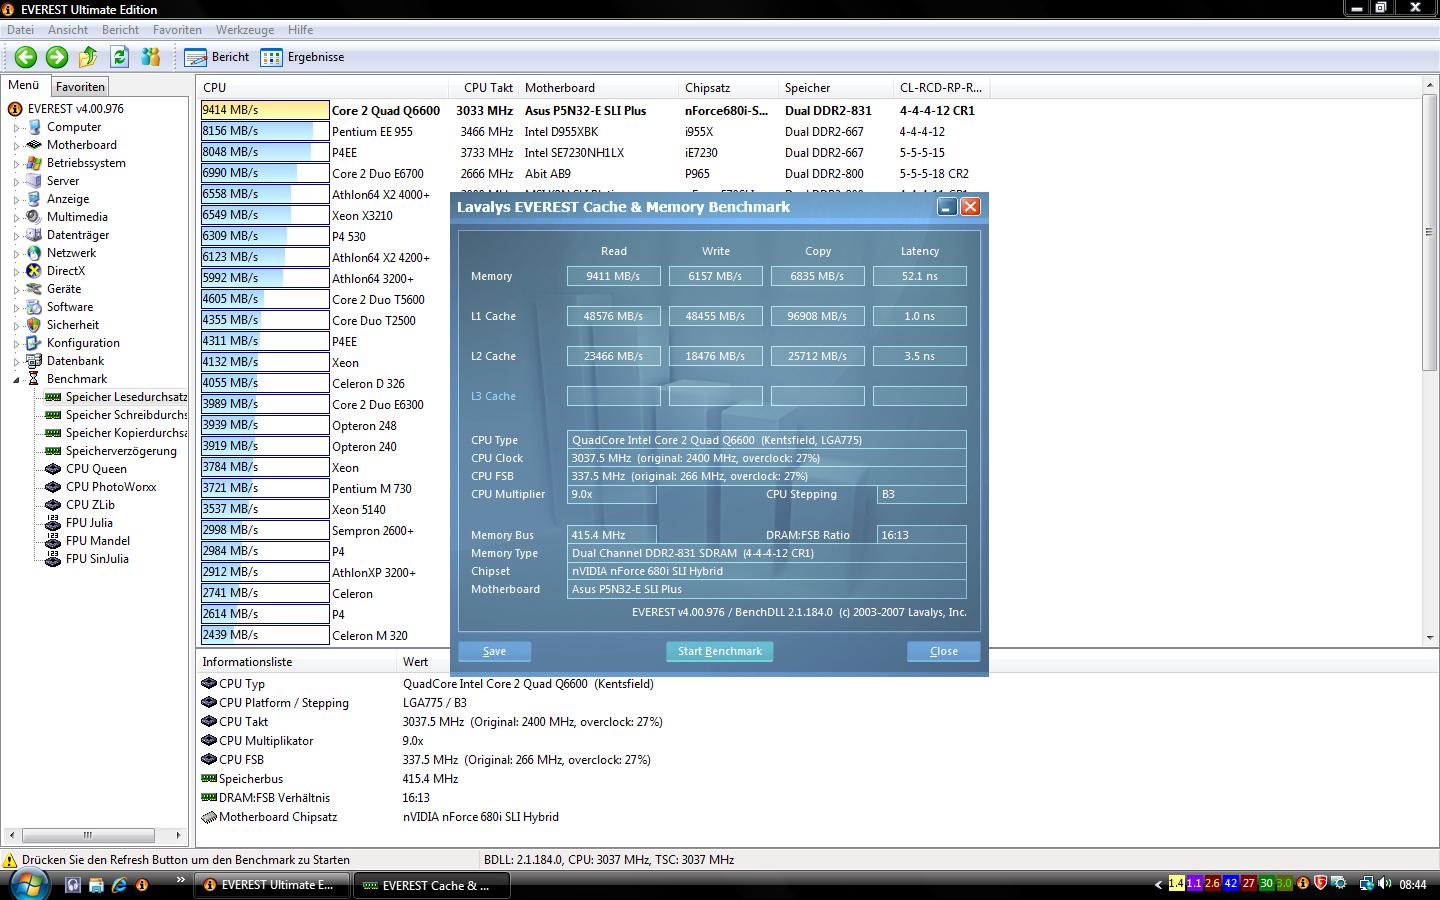This screenshot has width=1440, height=900.
Task: Click the Sicherheit shield icon
Action: (34, 325)
